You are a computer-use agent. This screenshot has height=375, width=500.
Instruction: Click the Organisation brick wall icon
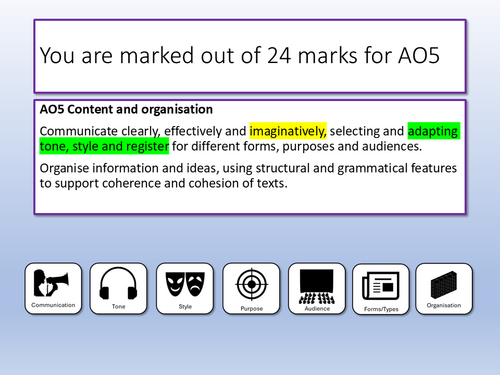[x=444, y=284]
